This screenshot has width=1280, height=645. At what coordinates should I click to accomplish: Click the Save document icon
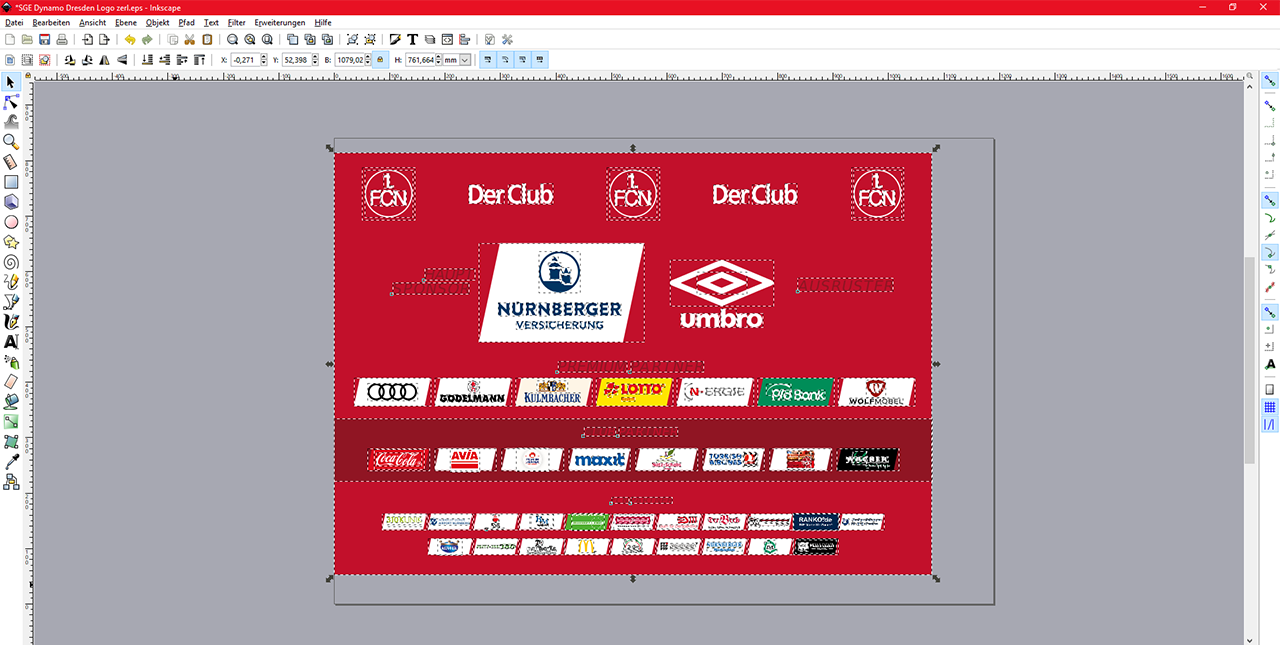pos(44,40)
